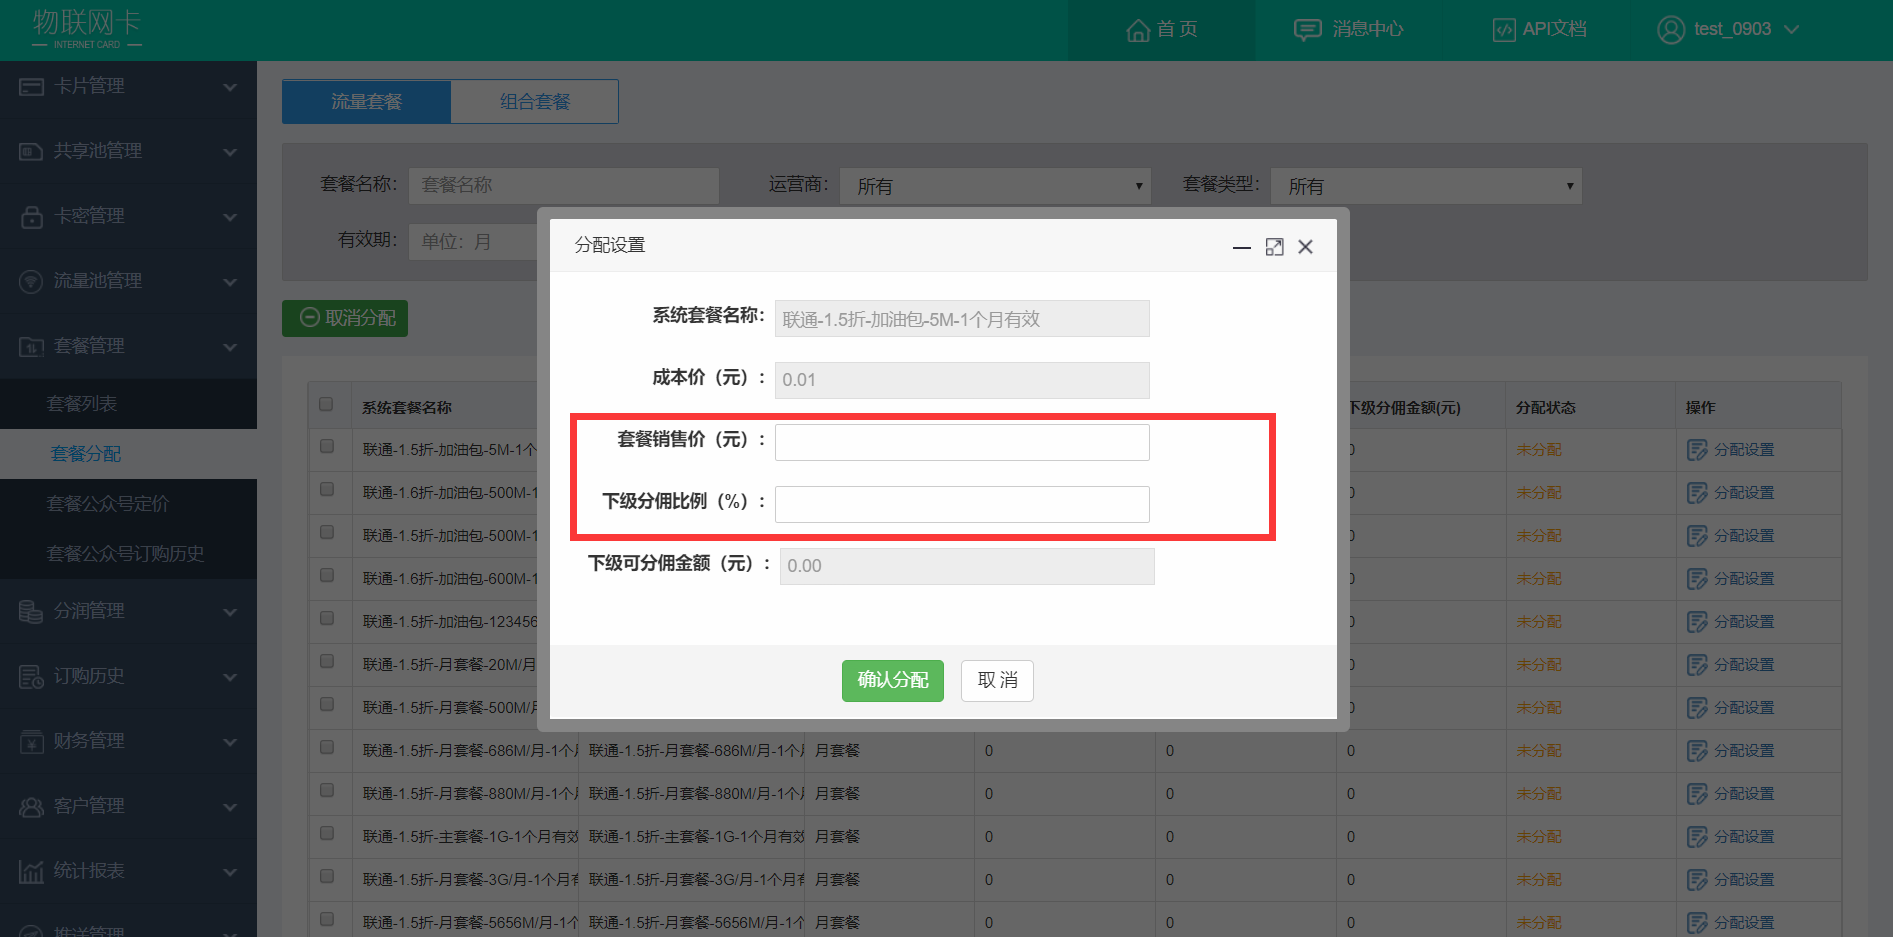Screen dimensions: 1893x937
Task: Check row 联通-1.6折-加油包-500M checkbox
Action: (327, 489)
